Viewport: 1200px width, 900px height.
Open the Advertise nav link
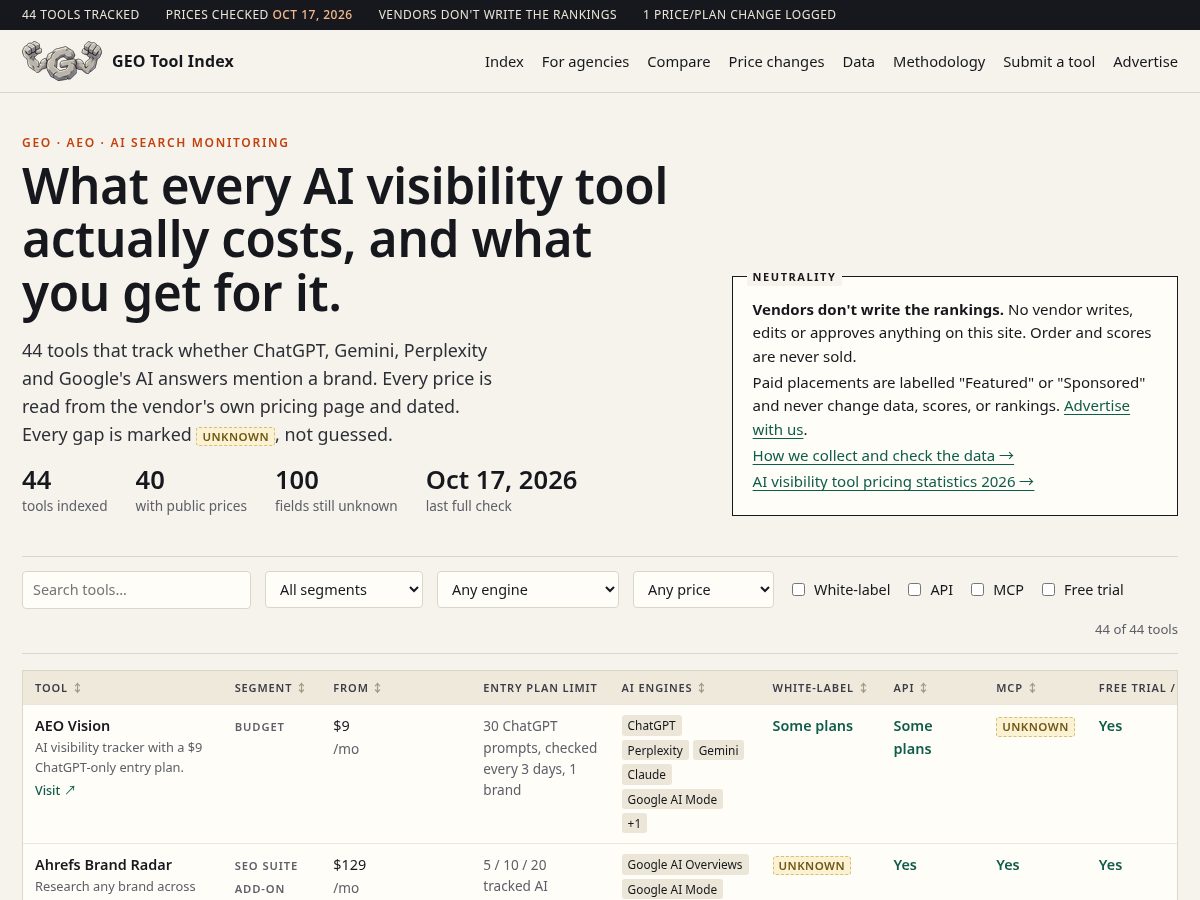[1145, 61]
